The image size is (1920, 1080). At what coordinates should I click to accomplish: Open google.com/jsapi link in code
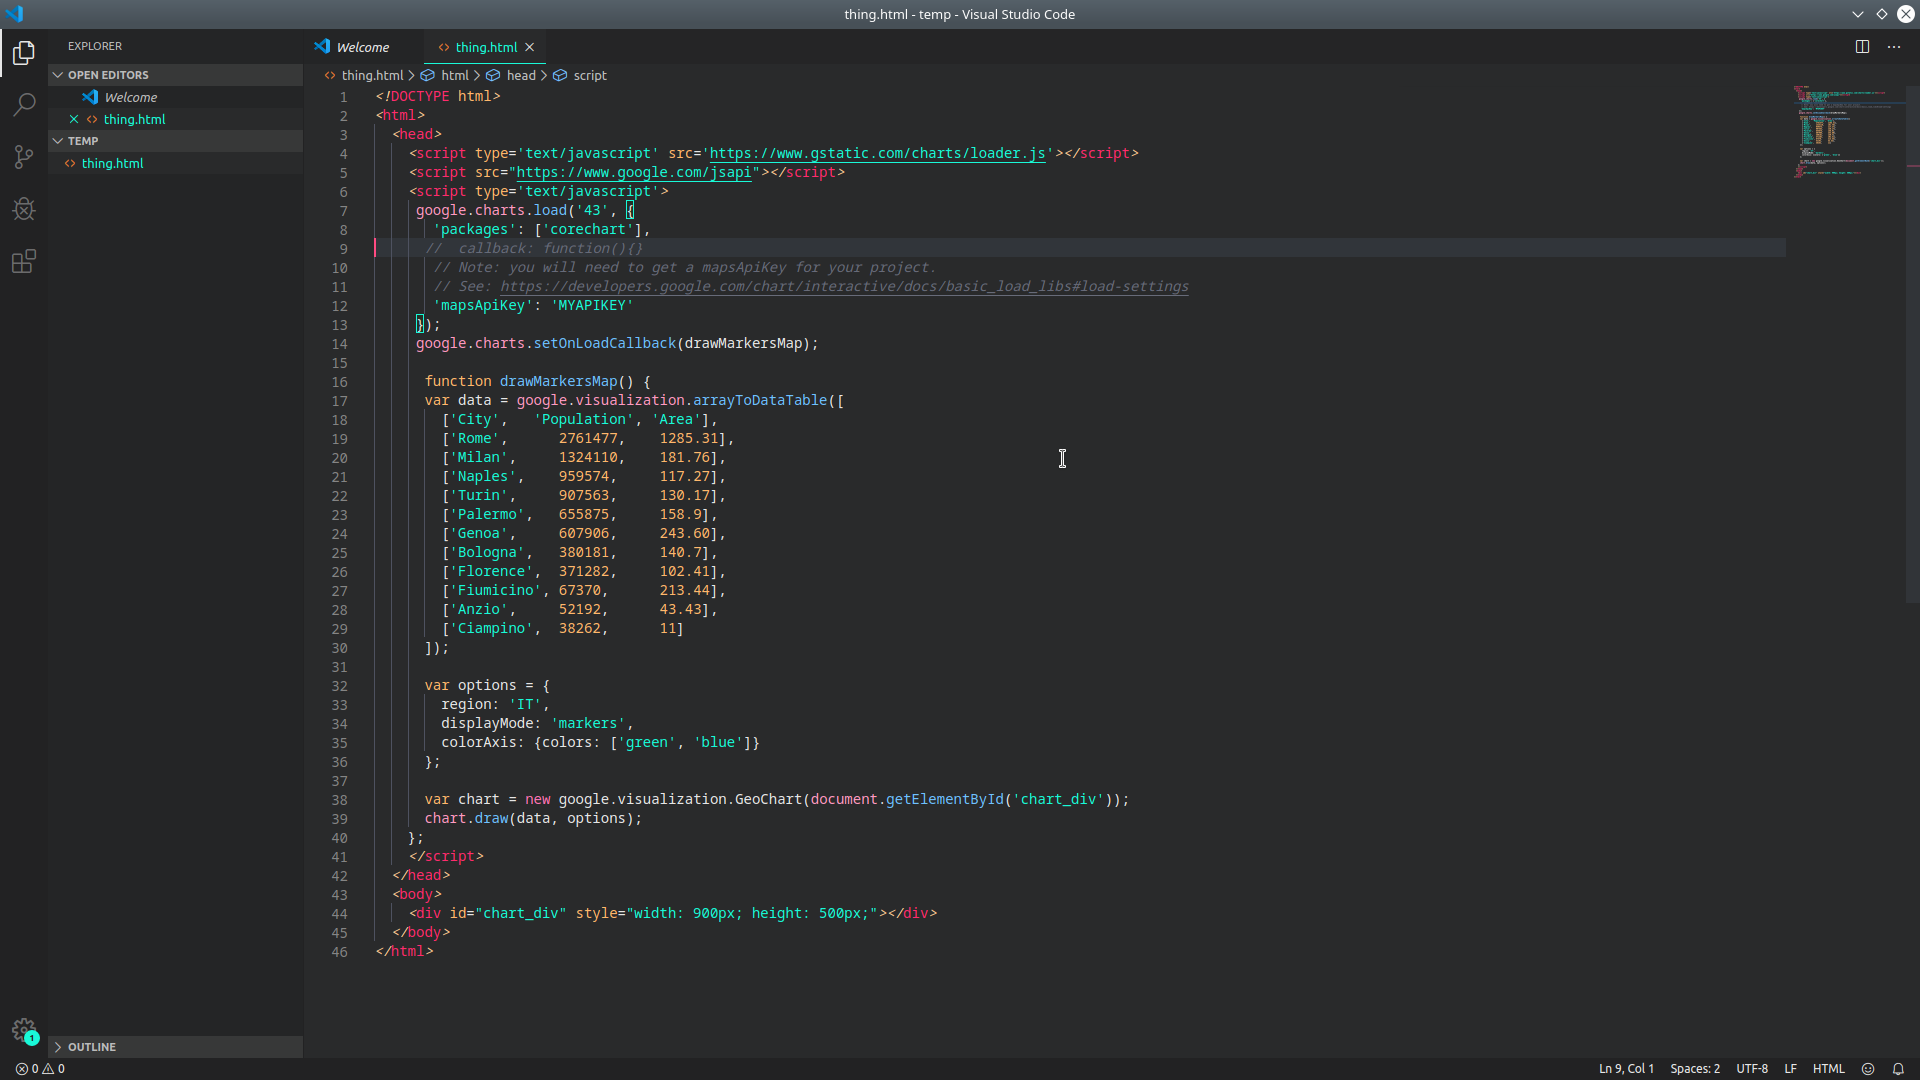point(634,172)
